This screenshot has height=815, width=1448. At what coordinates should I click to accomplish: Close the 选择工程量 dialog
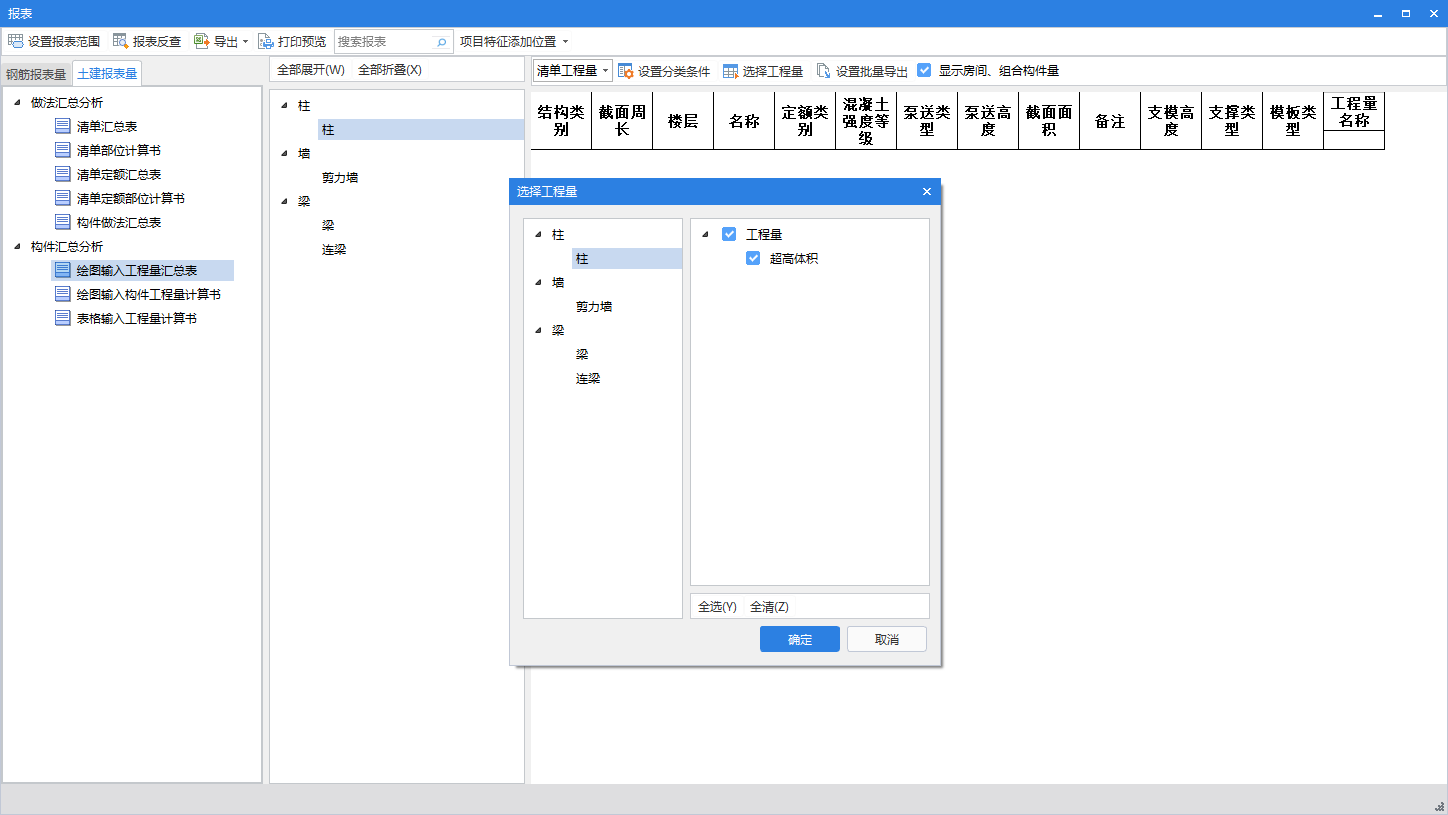point(926,191)
